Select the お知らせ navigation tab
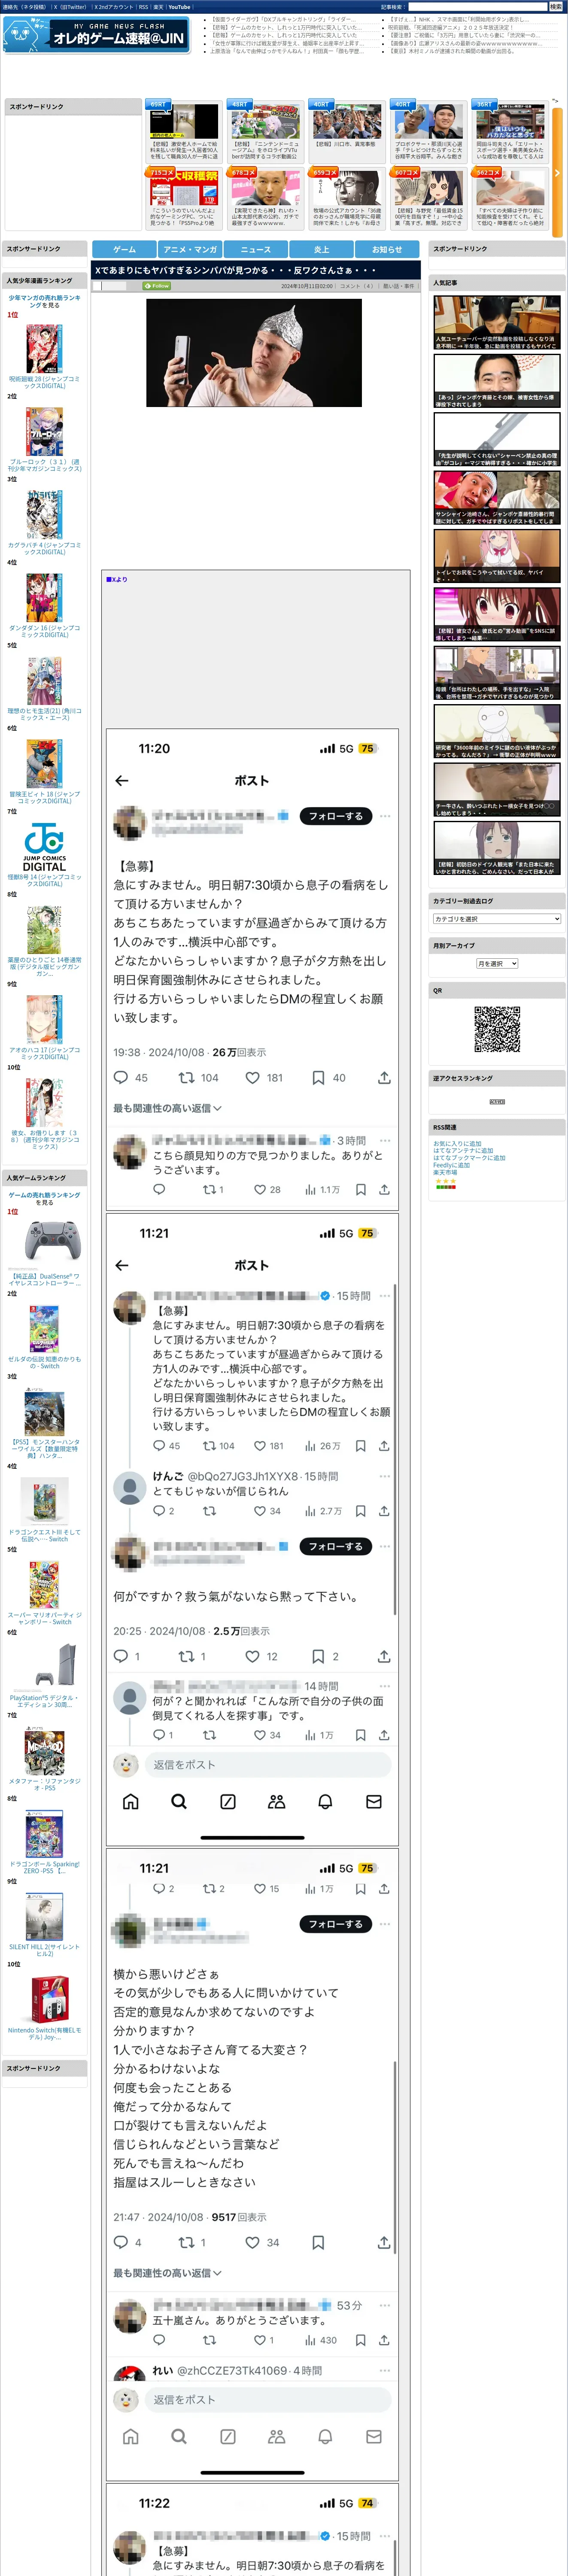This screenshot has height=2576, width=568. pyautogui.click(x=387, y=249)
